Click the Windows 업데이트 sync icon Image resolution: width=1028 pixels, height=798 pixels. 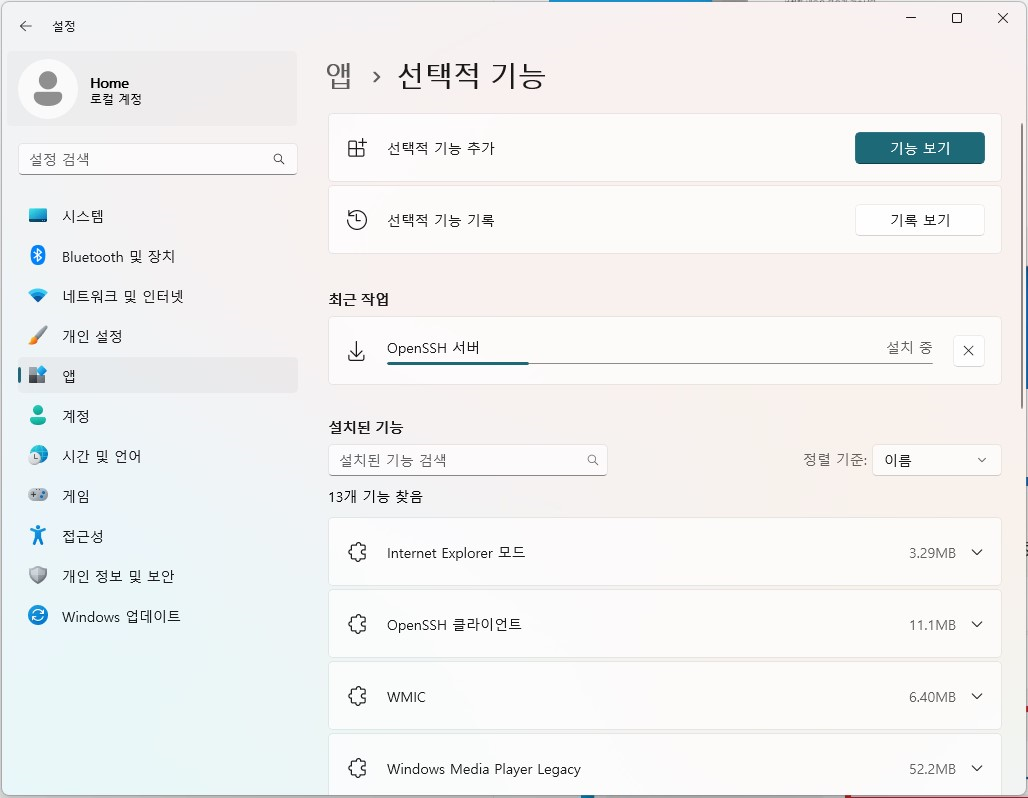pos(38,615)
